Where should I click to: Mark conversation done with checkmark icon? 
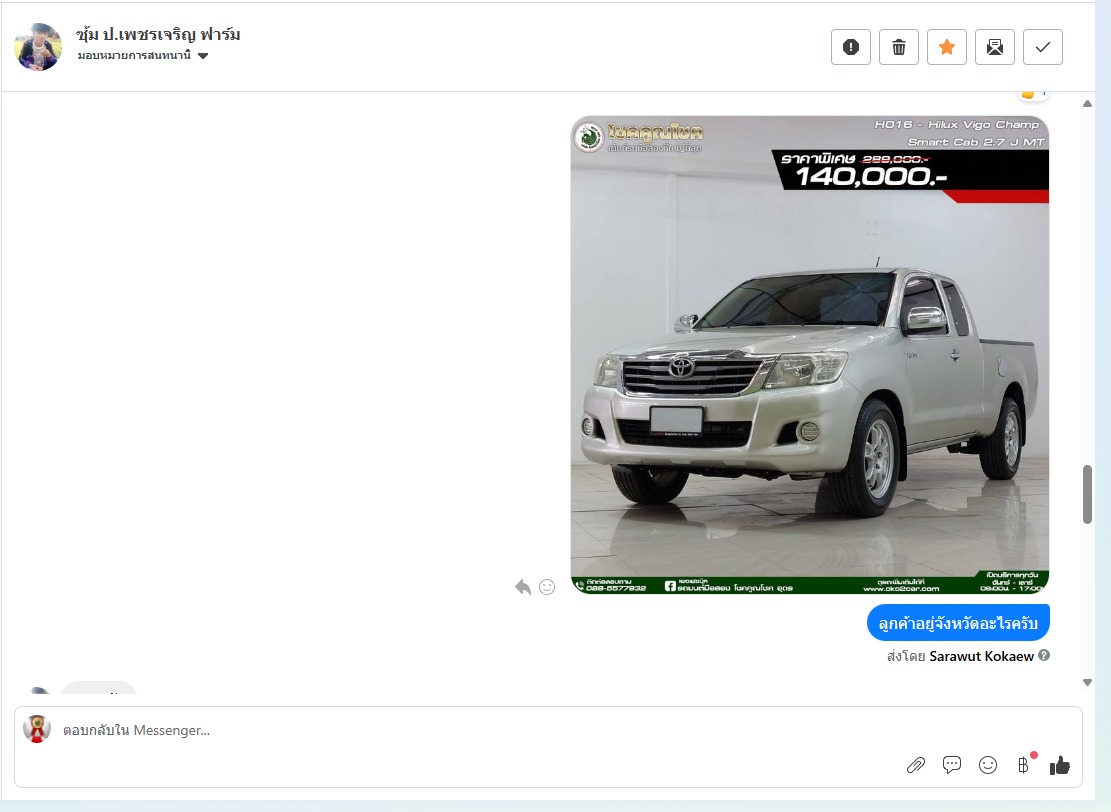click(x=1043, y=47)
